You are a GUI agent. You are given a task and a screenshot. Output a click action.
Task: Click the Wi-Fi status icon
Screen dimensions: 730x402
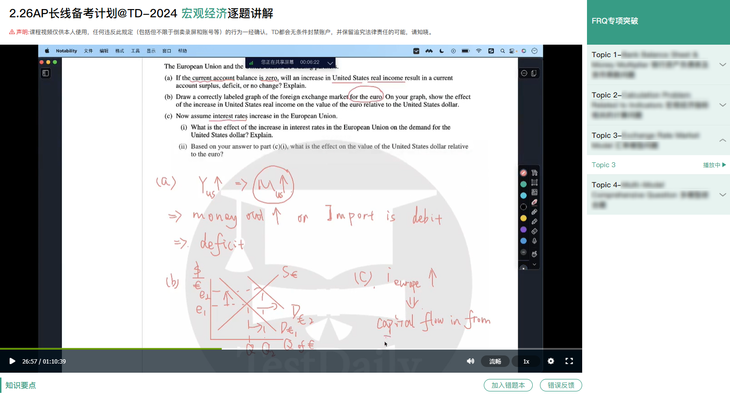(478, 51)
